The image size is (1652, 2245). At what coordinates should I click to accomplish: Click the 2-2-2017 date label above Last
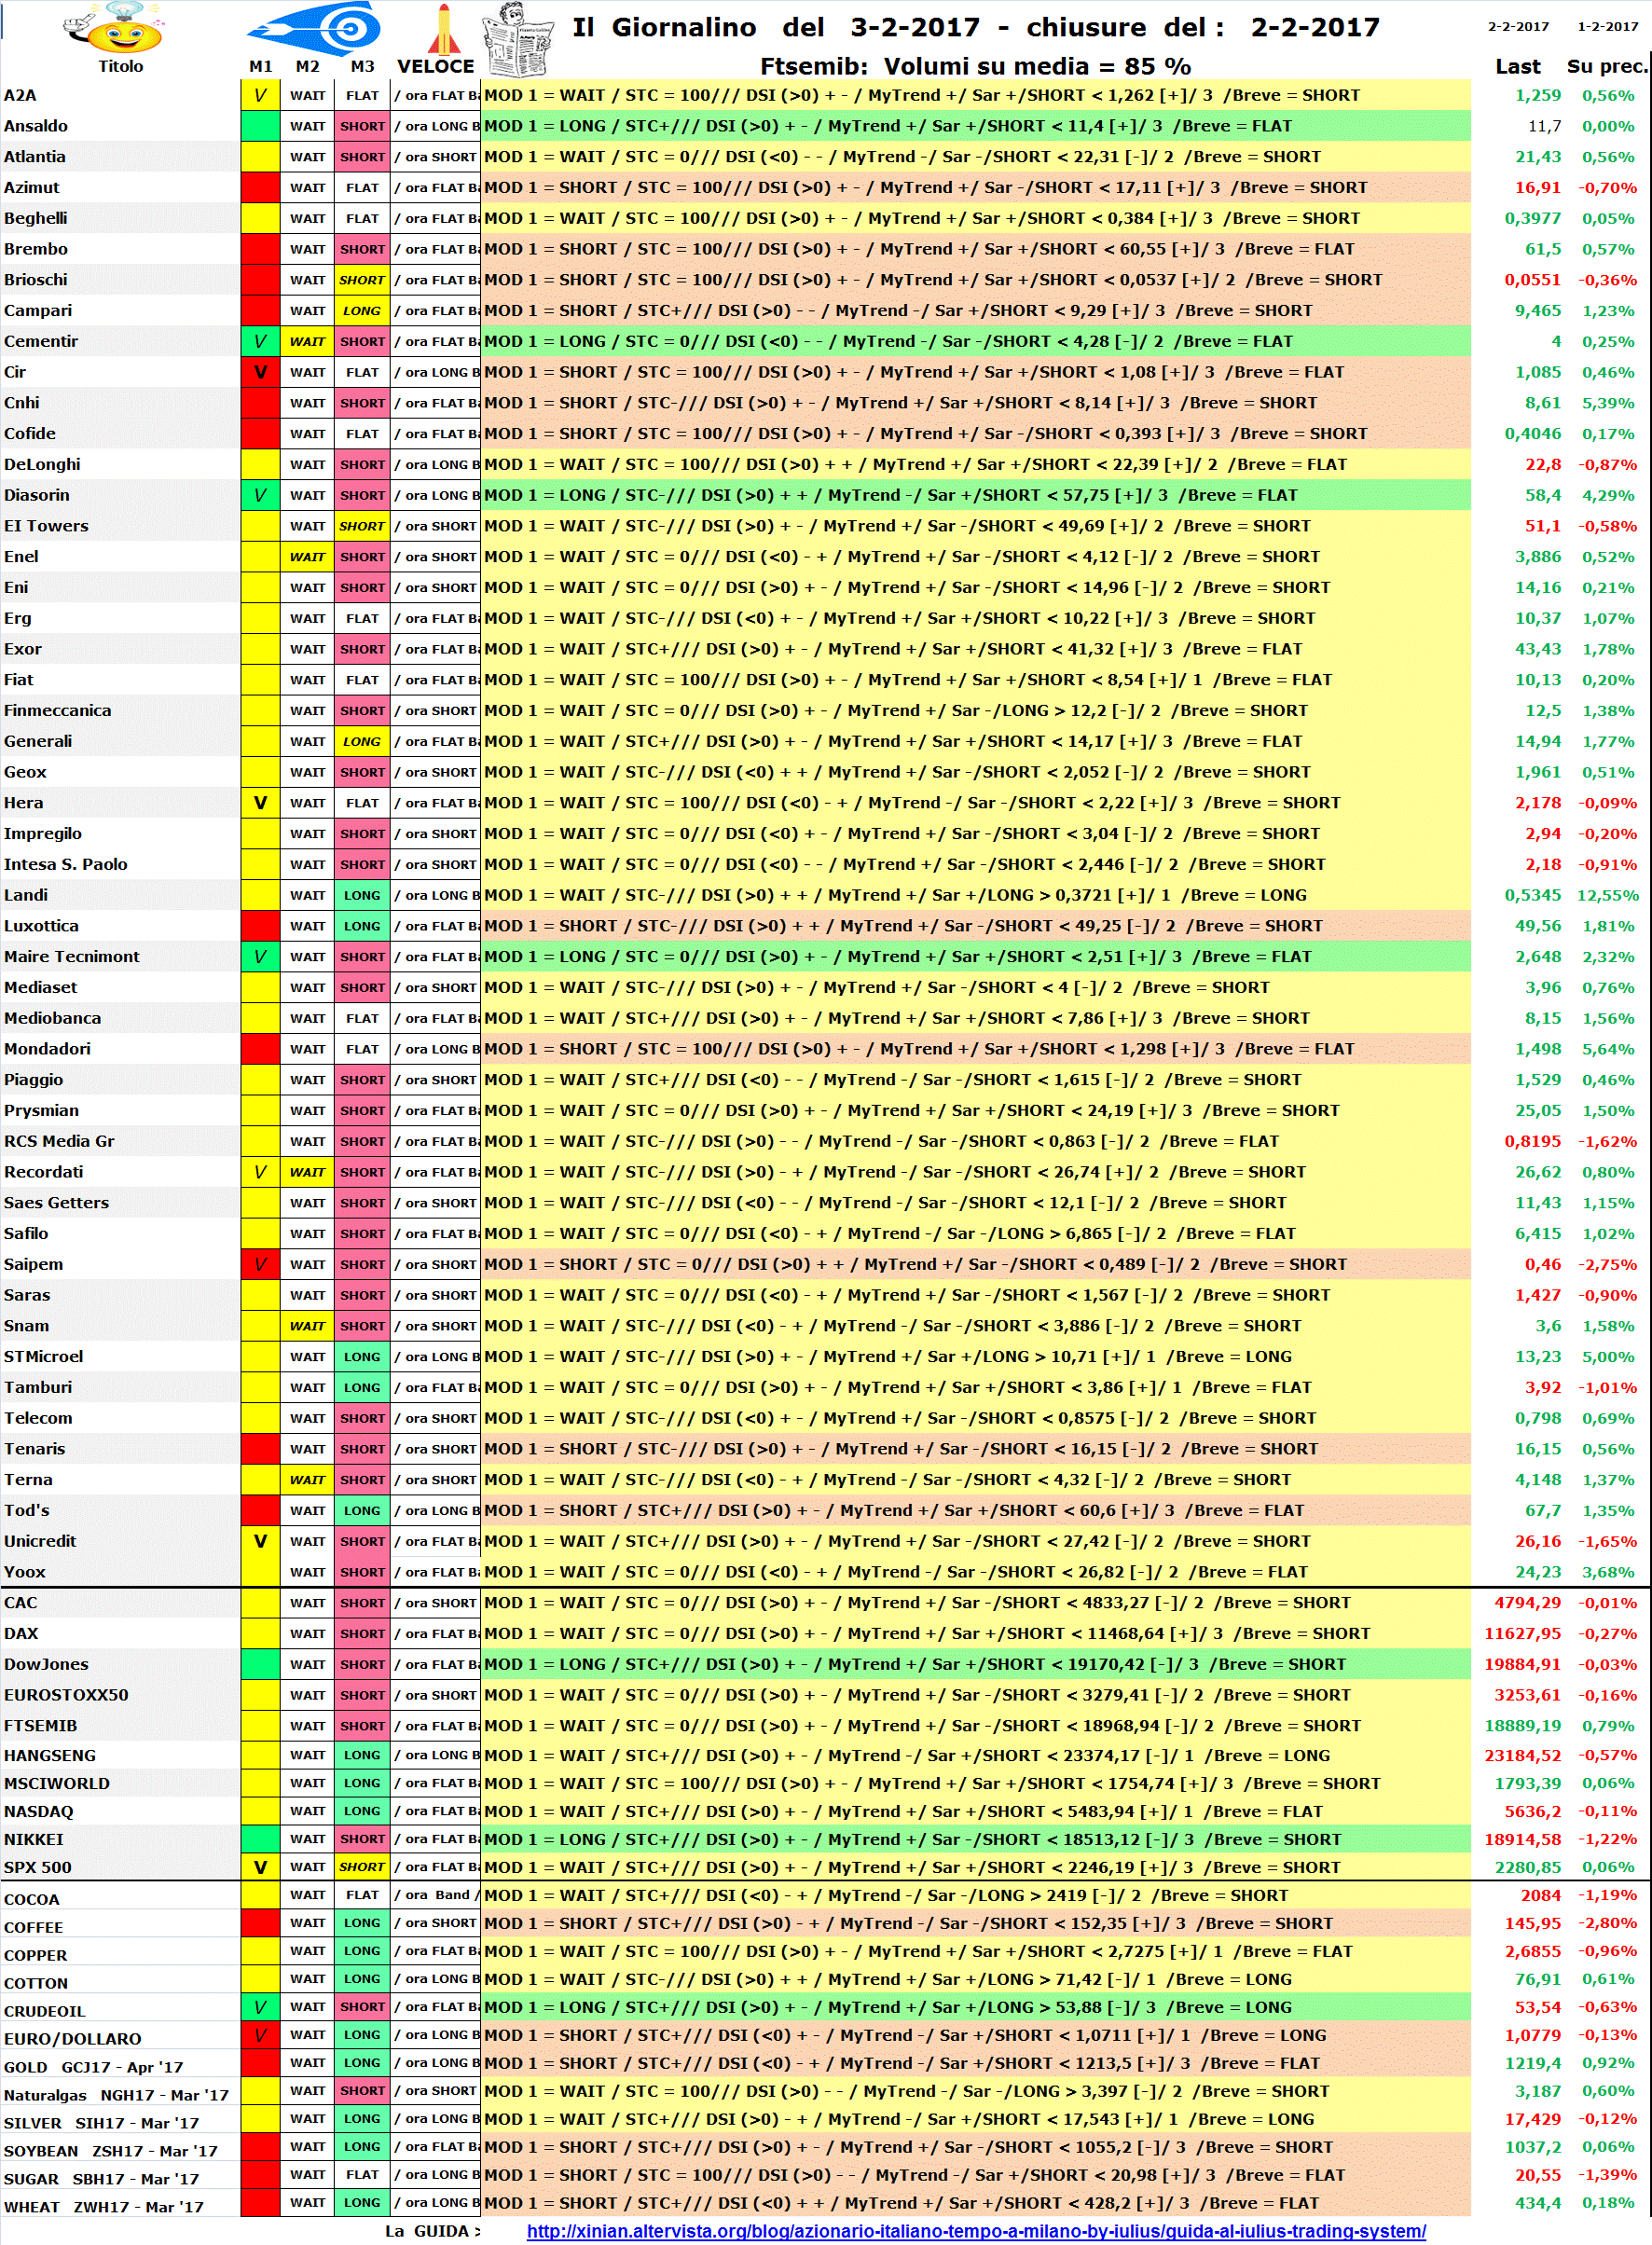point(1518,26)
